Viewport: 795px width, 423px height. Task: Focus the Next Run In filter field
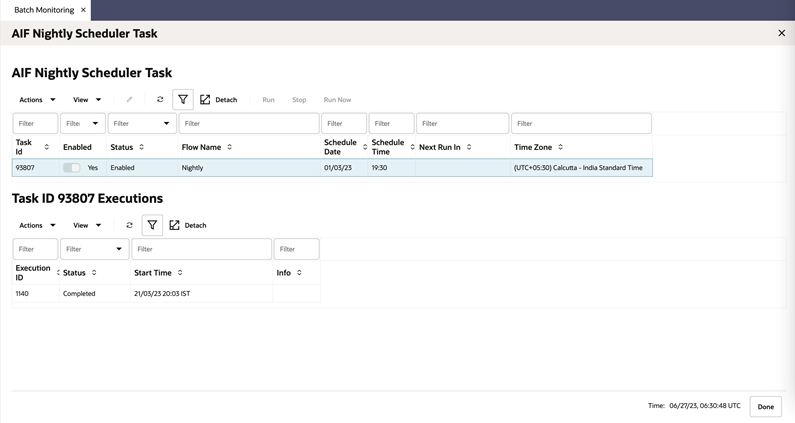click(462, 123)
